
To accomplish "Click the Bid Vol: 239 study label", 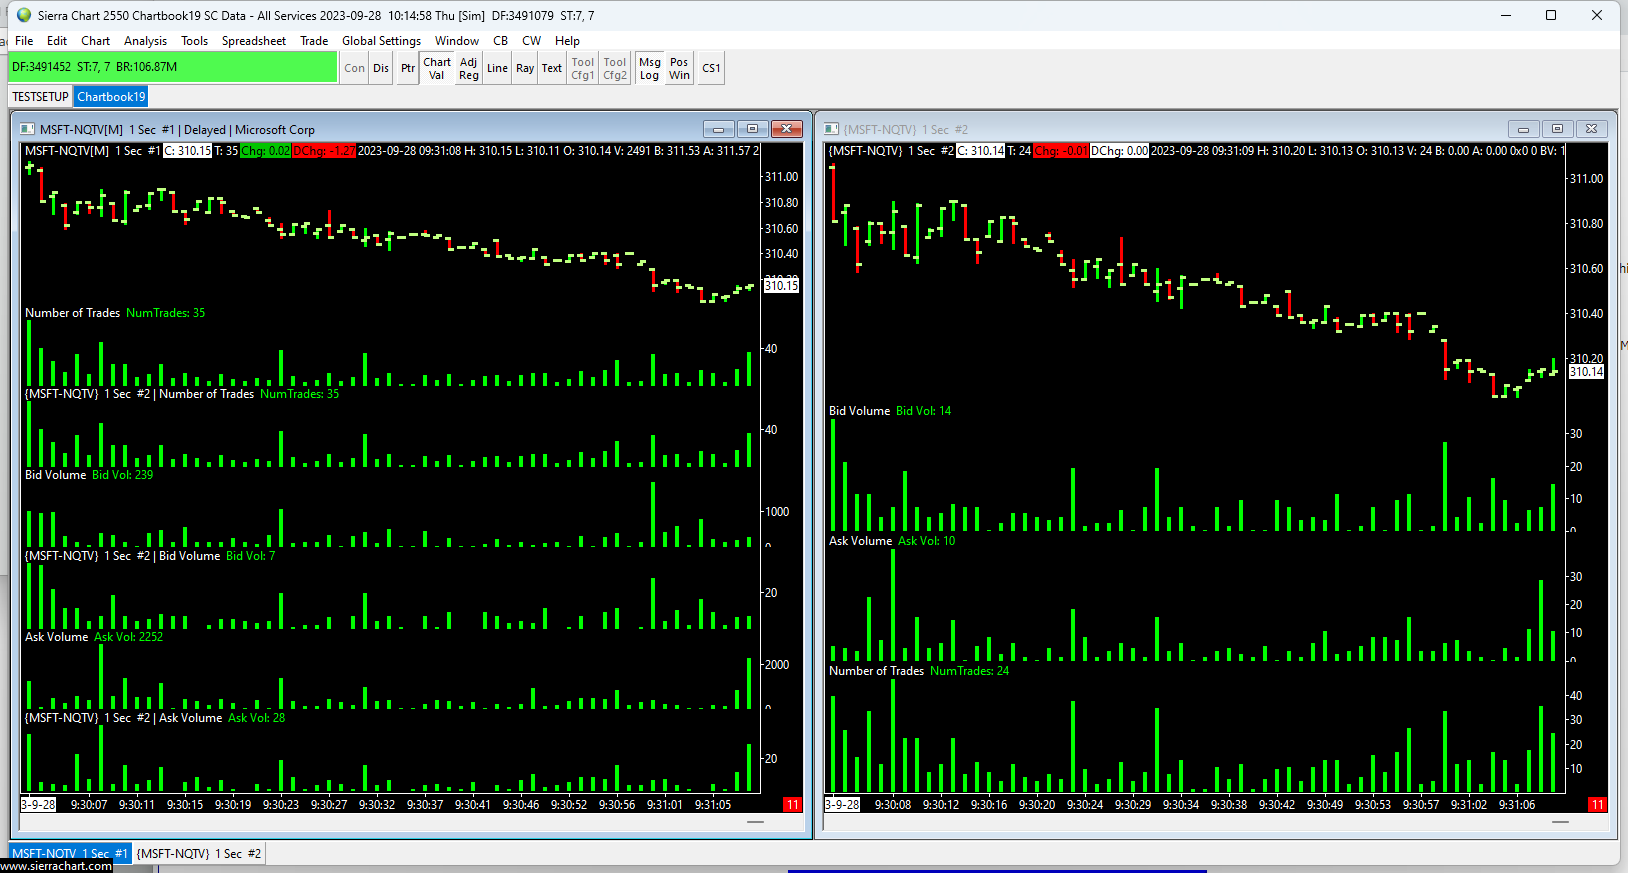I will (x=123, y=475).
